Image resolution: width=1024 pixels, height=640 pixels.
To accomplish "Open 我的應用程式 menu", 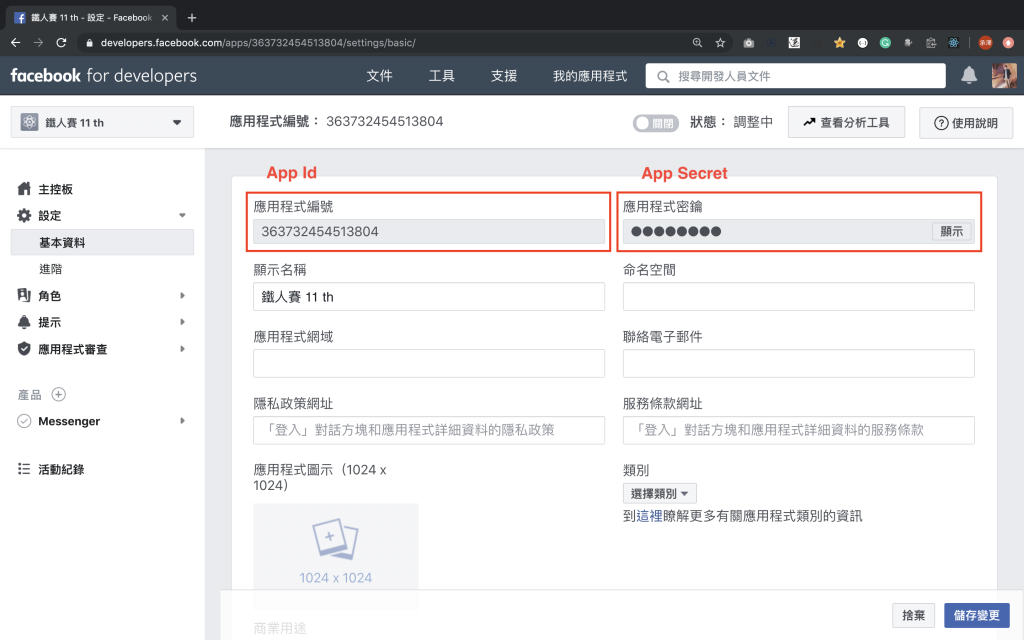I will (x=590, y=76).
